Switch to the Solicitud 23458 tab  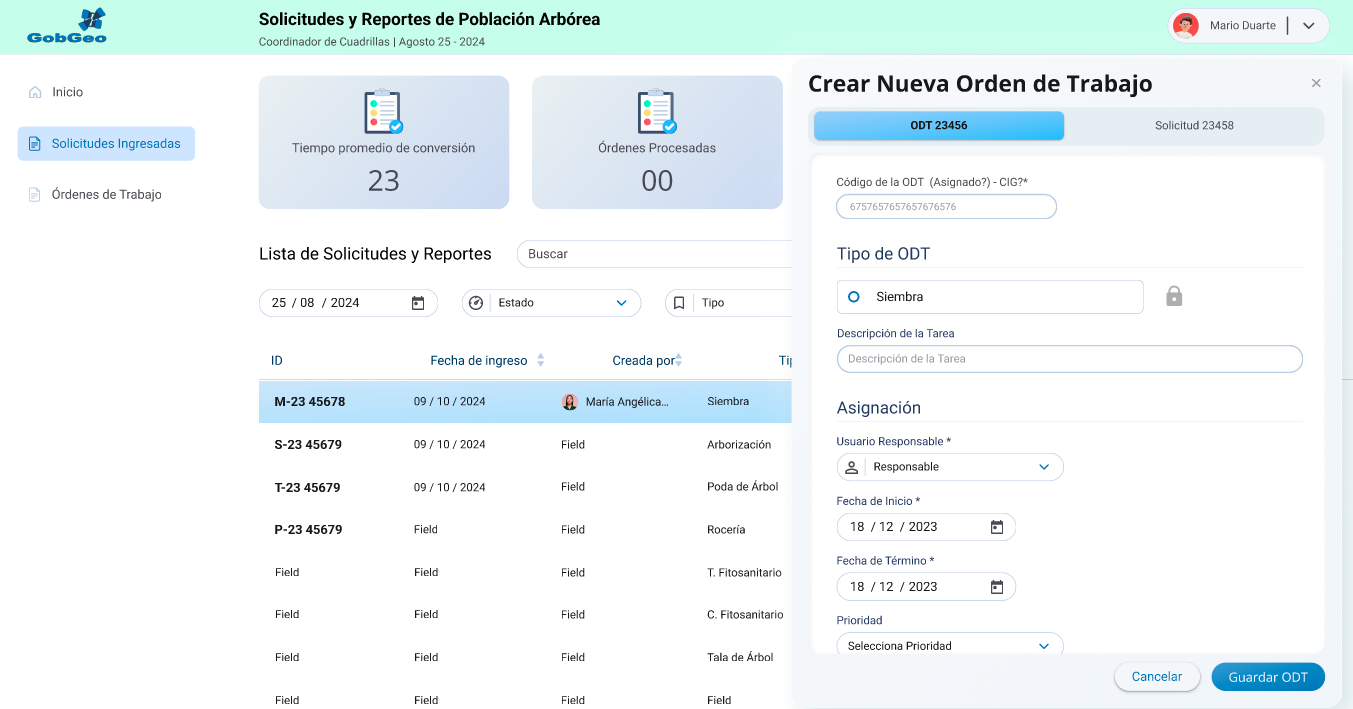click(x=1193, y=126)
